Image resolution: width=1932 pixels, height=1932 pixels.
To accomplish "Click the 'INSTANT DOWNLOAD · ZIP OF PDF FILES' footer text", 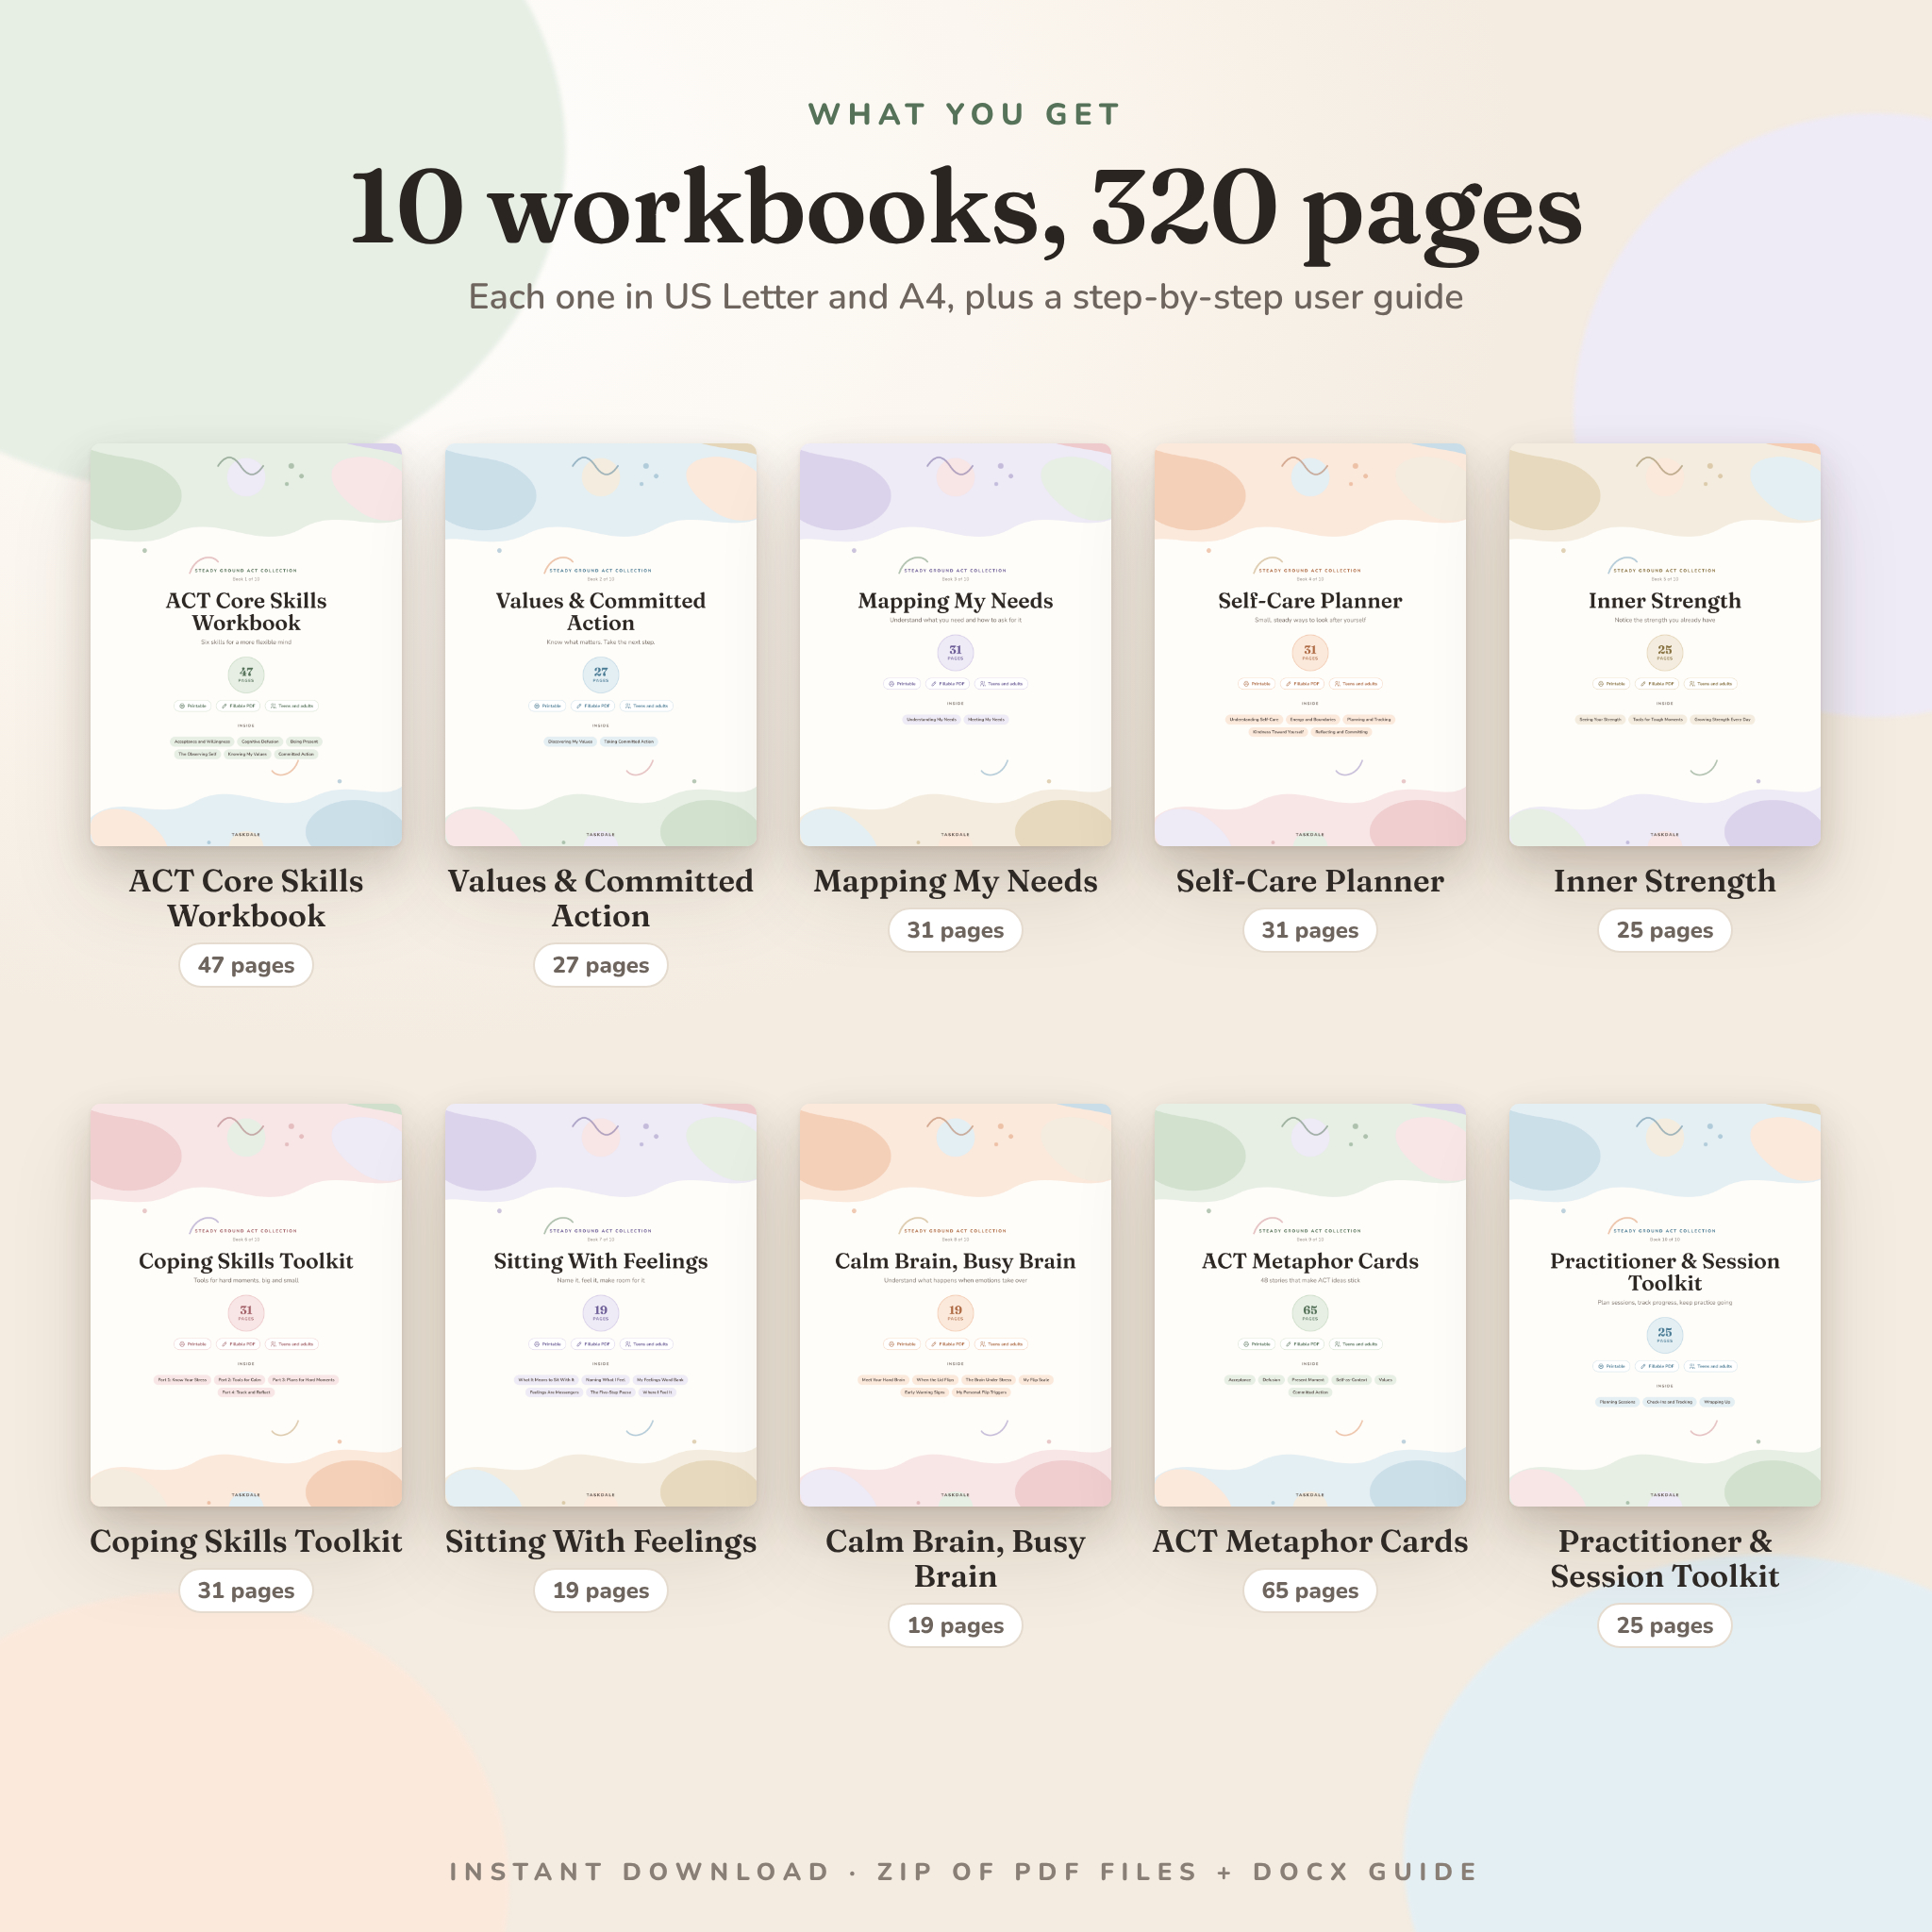I will pos(965,1871).
